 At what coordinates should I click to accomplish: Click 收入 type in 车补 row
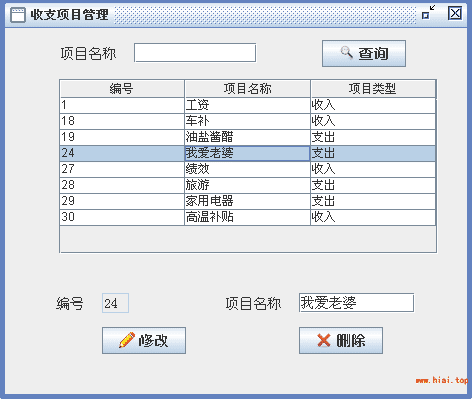[x=373, y=121]
